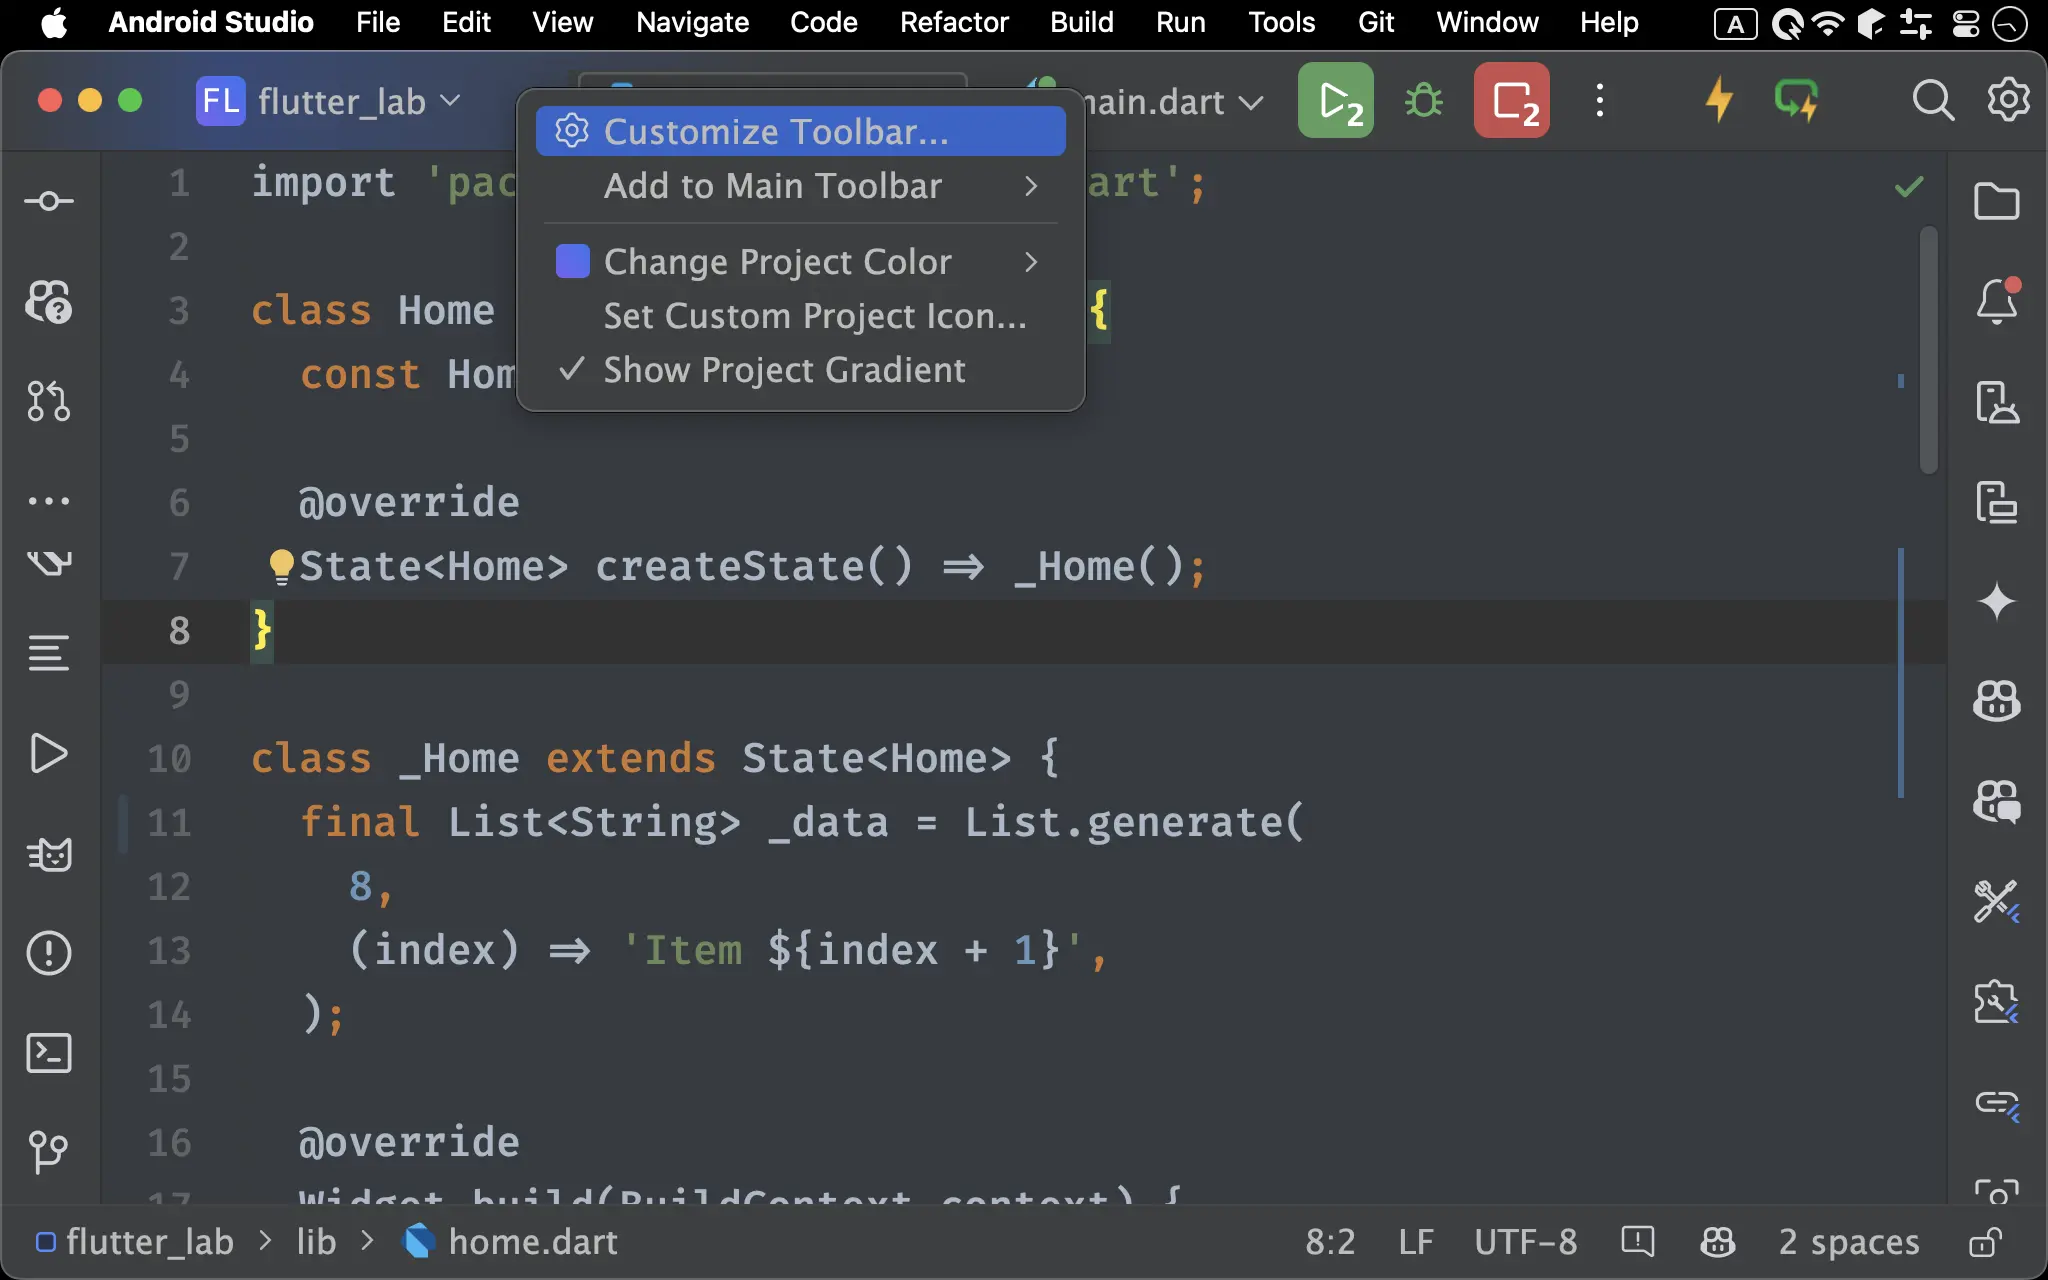Screen dimensions: 2048x1280
Task: Open the Build menu
Action: point(1081,22)
